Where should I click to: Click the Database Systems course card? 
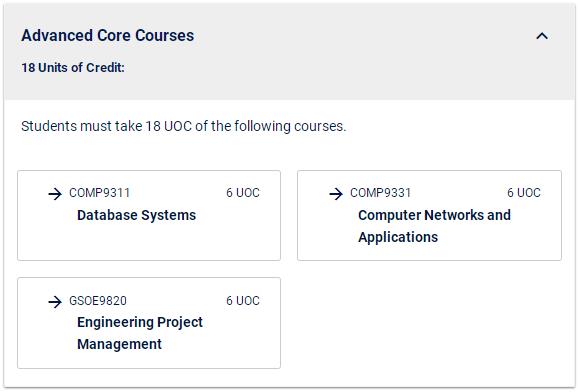tap(149, 216)
